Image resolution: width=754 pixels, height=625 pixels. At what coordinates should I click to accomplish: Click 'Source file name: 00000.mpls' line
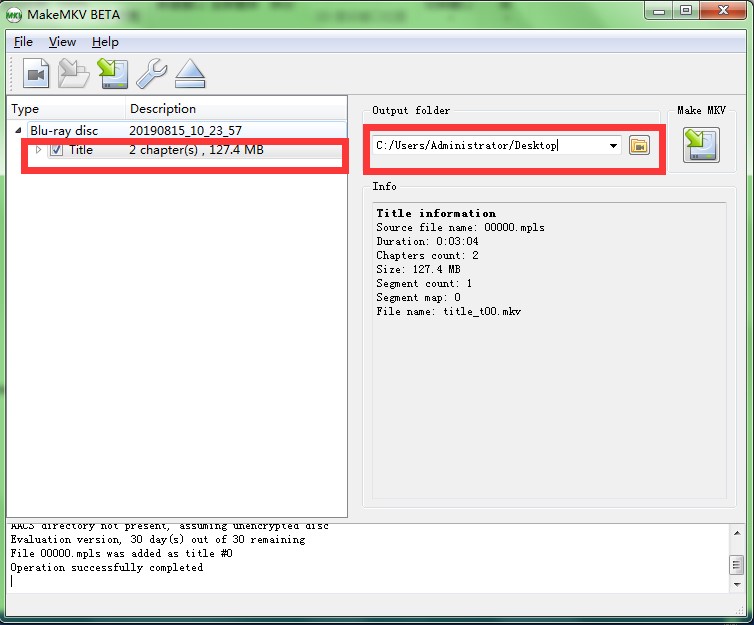point(460,227)
